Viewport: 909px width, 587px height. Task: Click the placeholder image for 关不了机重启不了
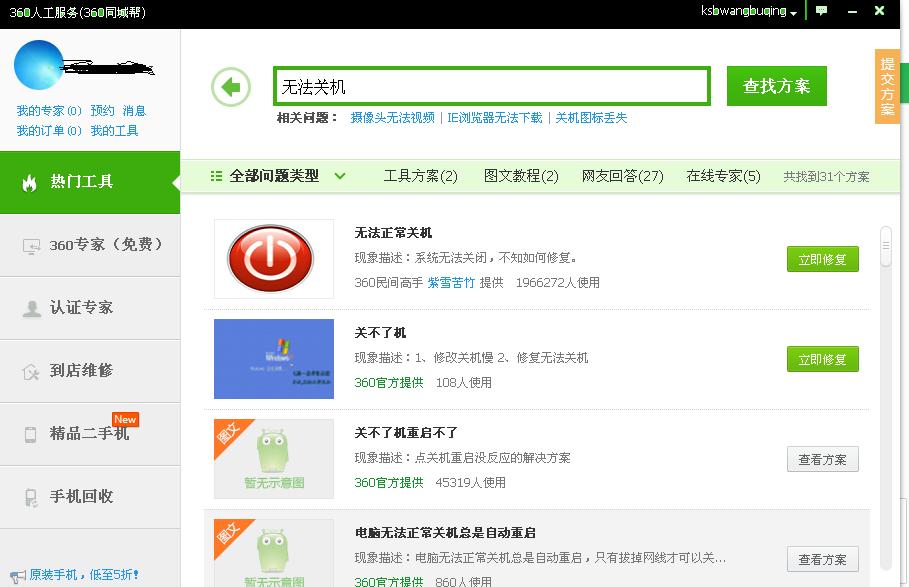[x=274, y=458]
